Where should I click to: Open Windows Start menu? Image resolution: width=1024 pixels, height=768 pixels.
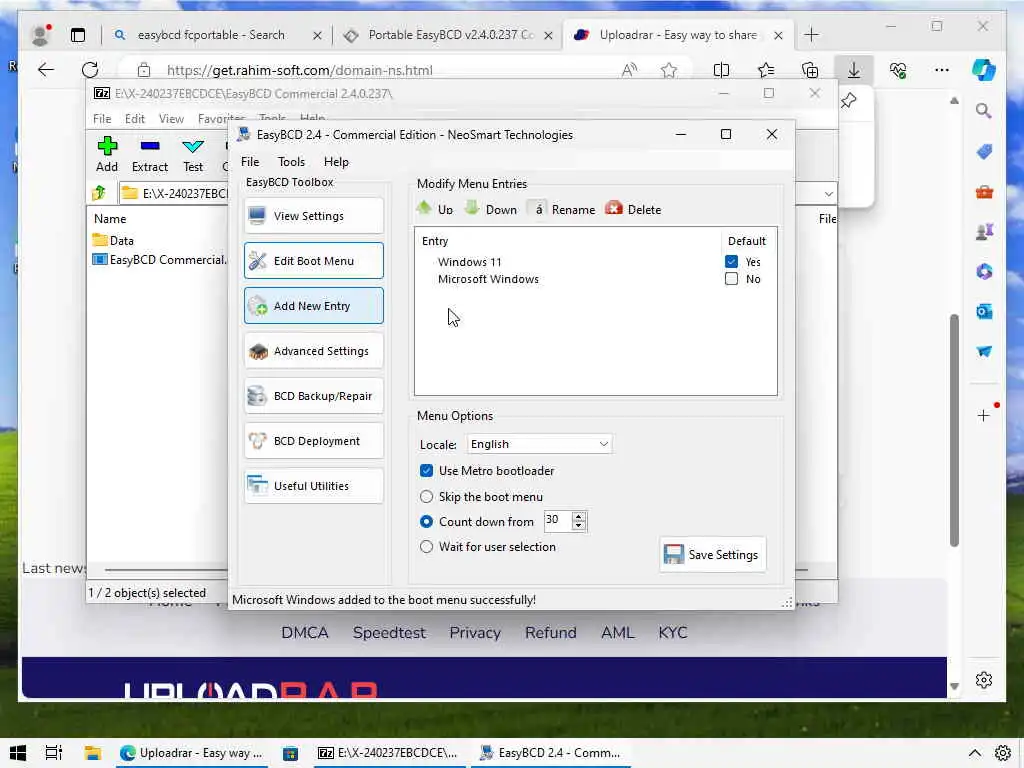pos(18,753)
